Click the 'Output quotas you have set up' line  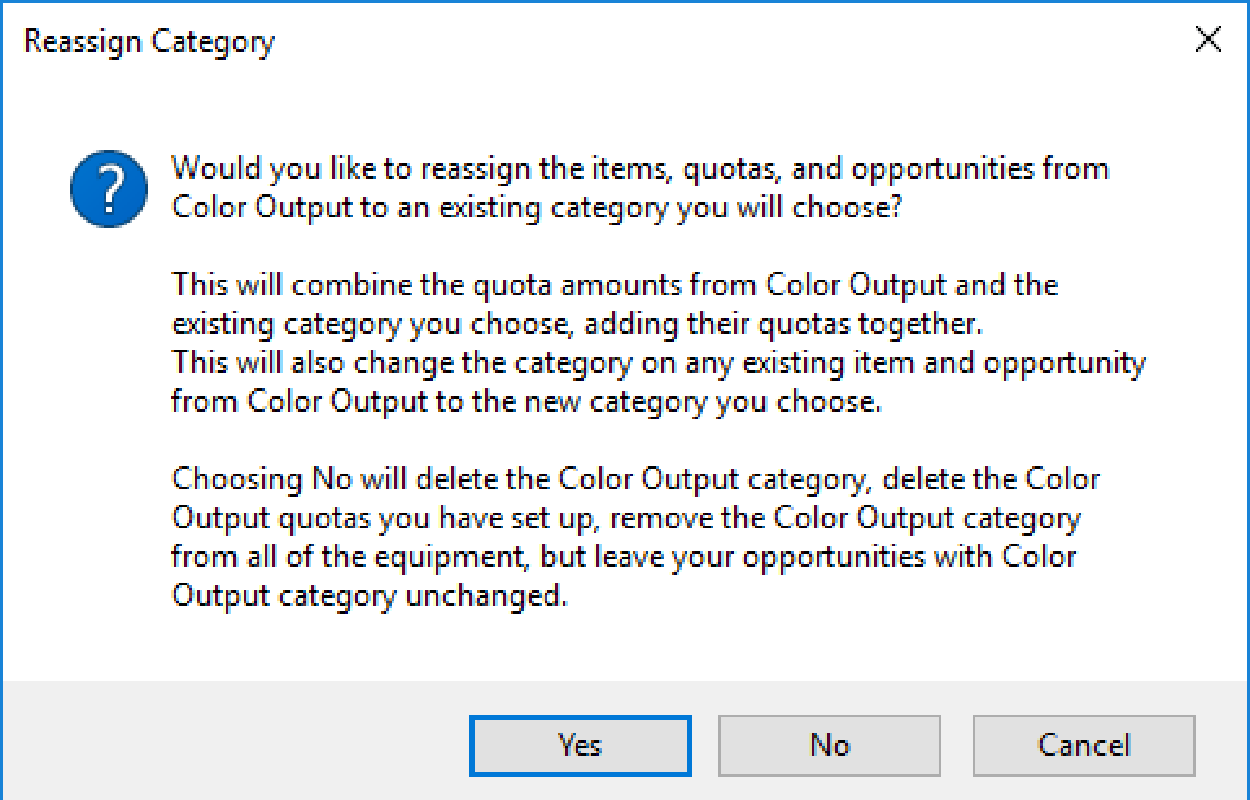click(627, 518)
